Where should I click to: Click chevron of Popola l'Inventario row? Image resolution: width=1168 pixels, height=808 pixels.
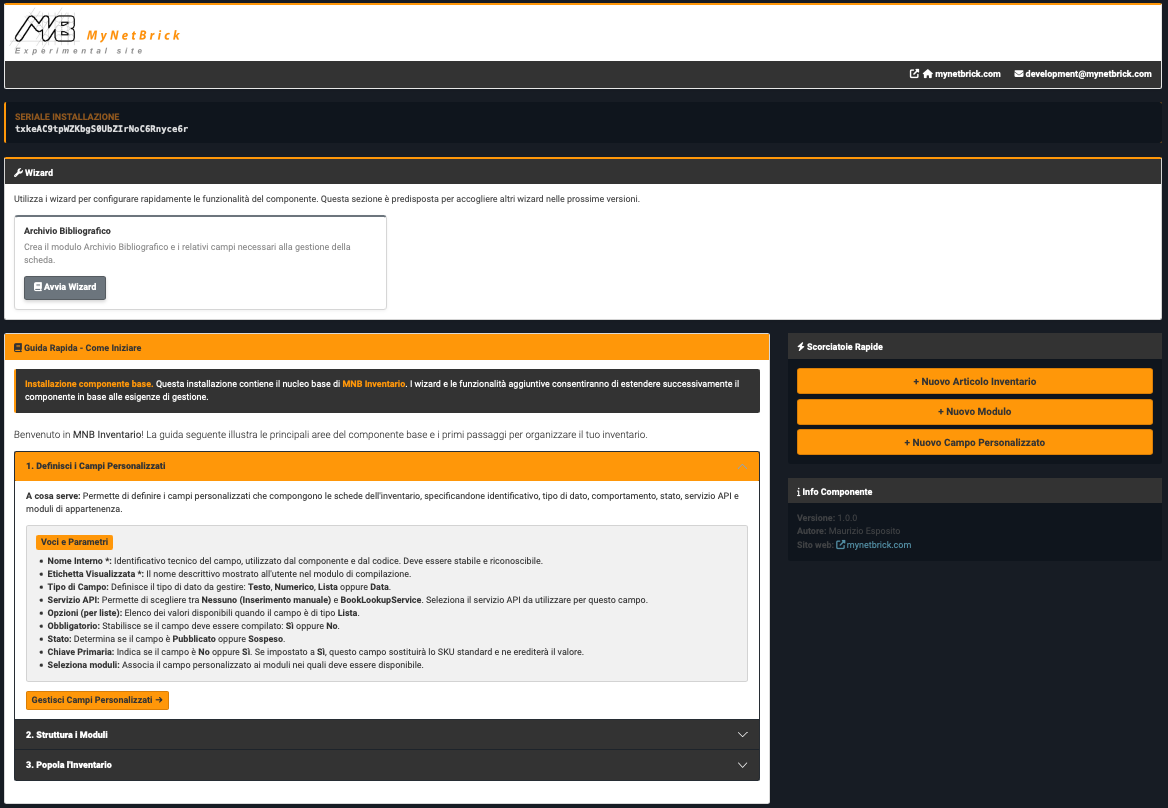(742, 765)
